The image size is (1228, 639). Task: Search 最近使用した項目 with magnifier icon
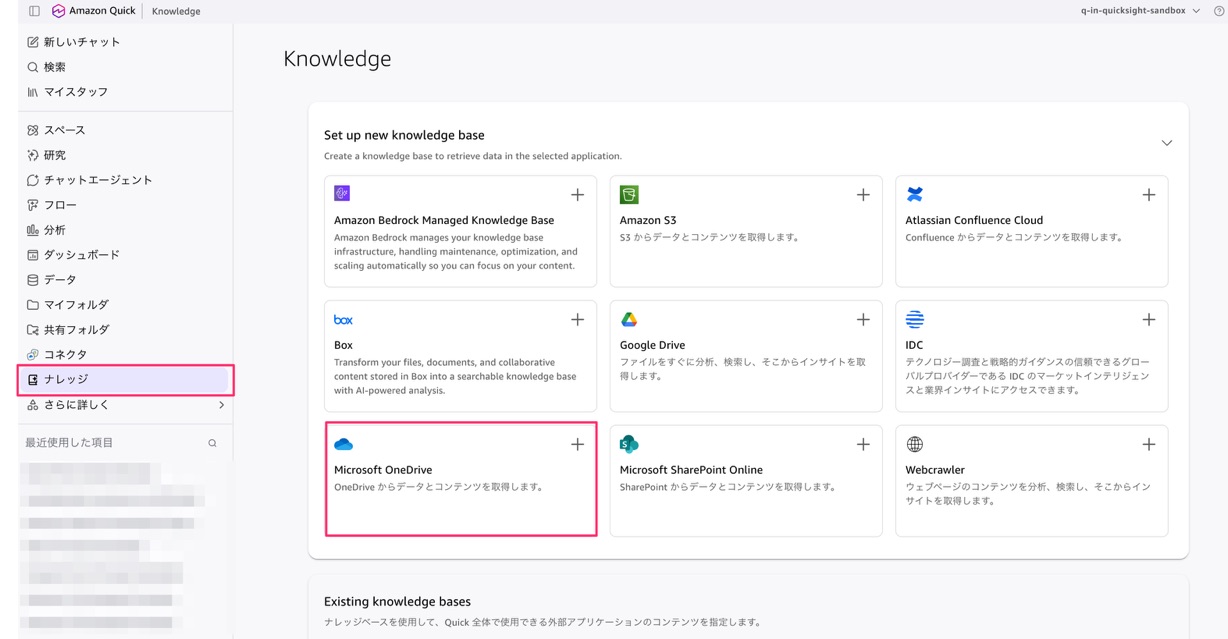point(212,443)
